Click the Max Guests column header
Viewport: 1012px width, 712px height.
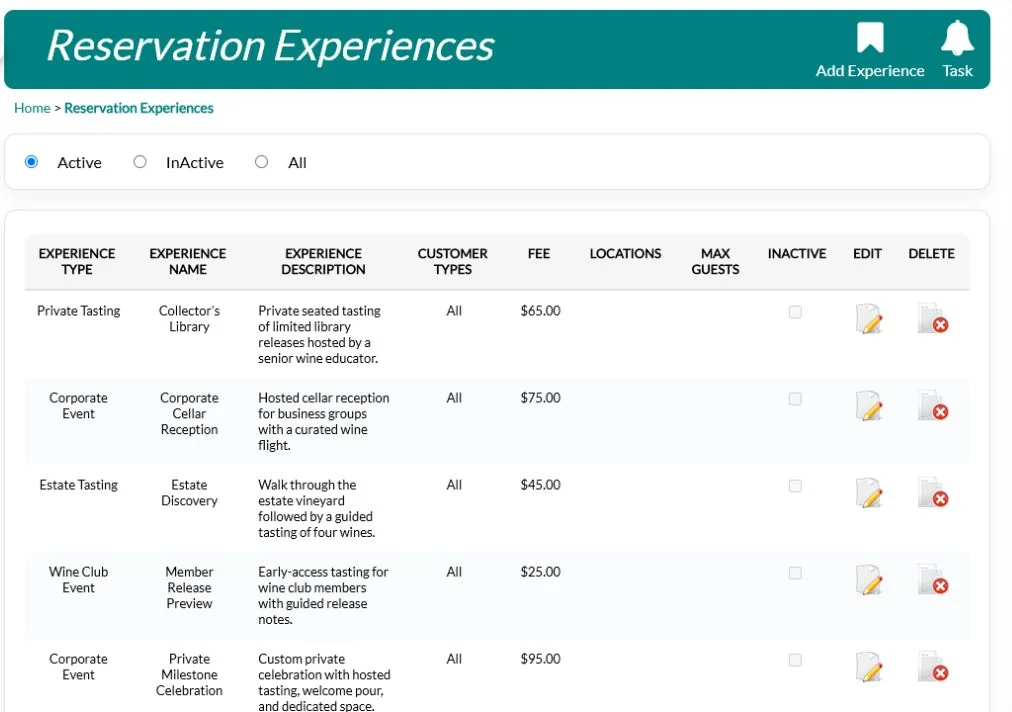(715, 261)
